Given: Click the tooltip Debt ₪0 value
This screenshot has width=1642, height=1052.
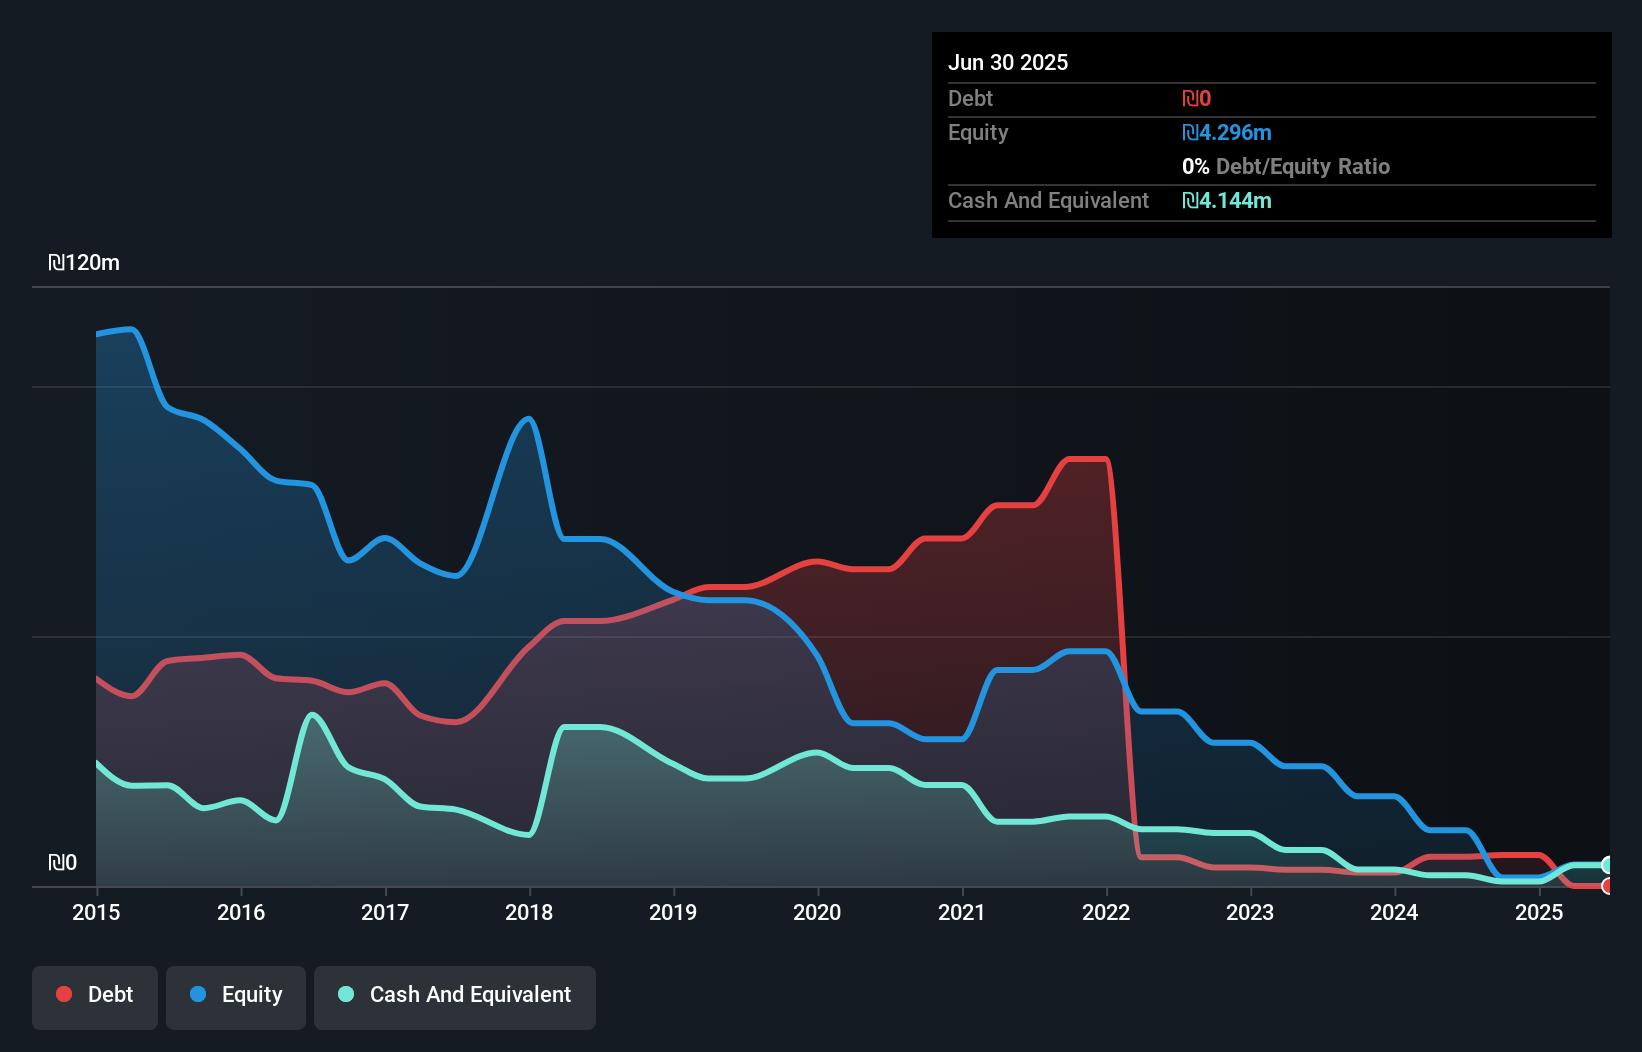Looking at the screenshot, I should (1197, 98).
